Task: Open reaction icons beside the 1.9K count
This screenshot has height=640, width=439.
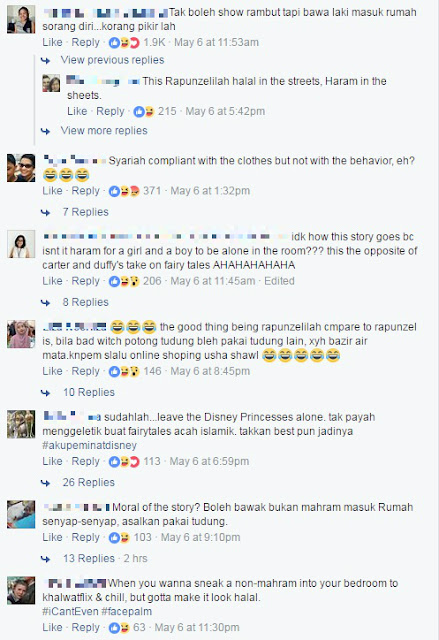Action: pos(124,42)
